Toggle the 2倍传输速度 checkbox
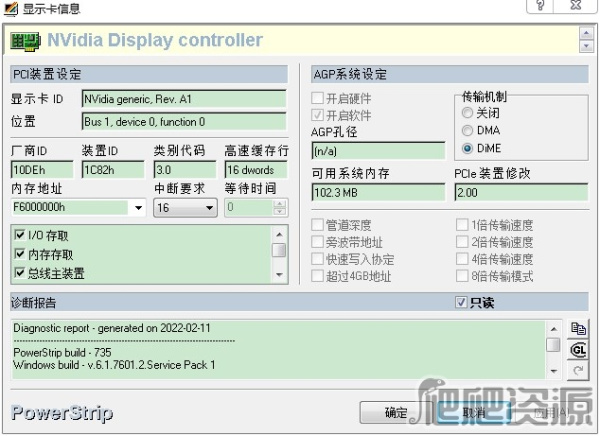This screenshot has width=600, height=436. [462, 242]
